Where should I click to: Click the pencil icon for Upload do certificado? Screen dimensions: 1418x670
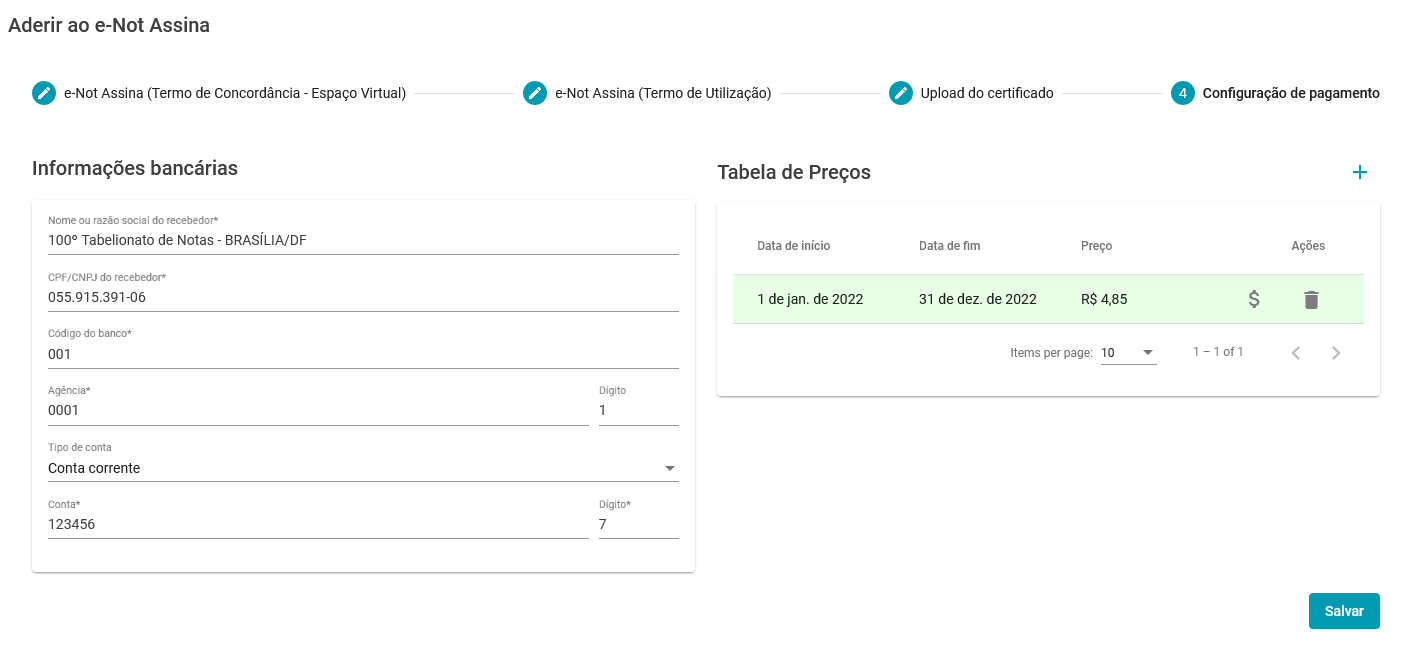[901, 93]
